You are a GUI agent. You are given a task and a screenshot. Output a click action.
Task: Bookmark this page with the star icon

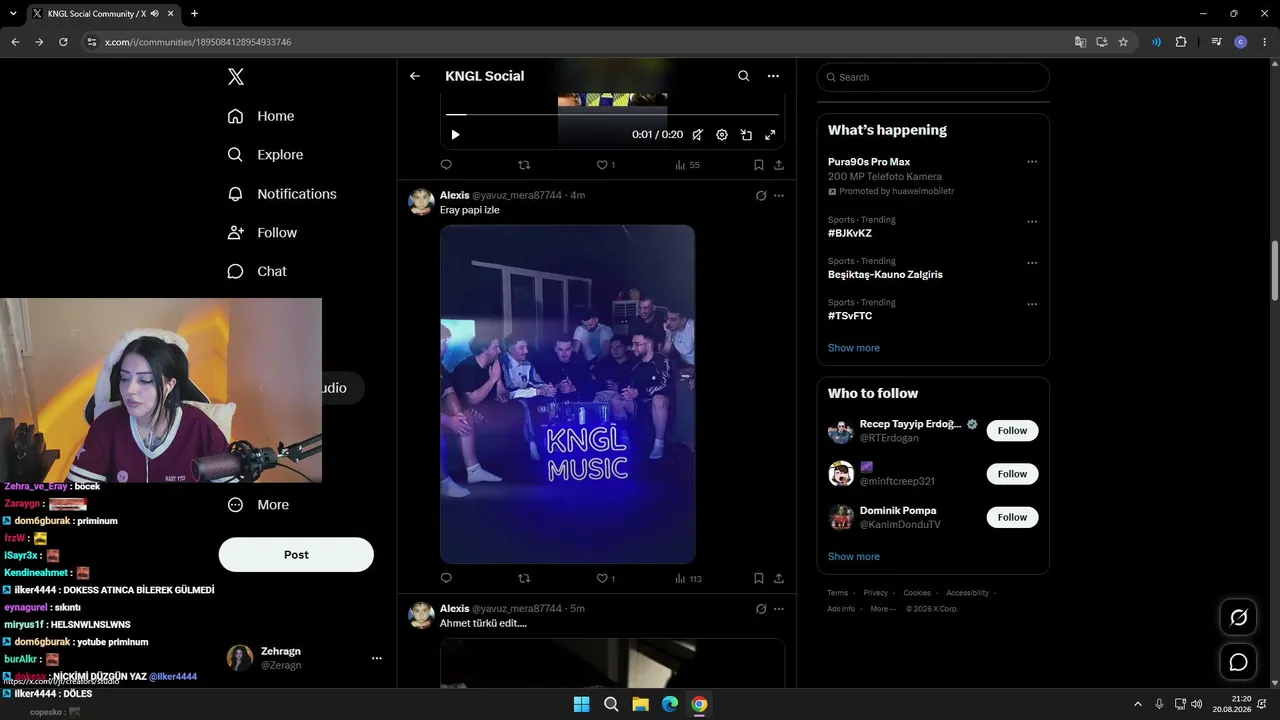pyautogui.click(x=1123, y=42)
